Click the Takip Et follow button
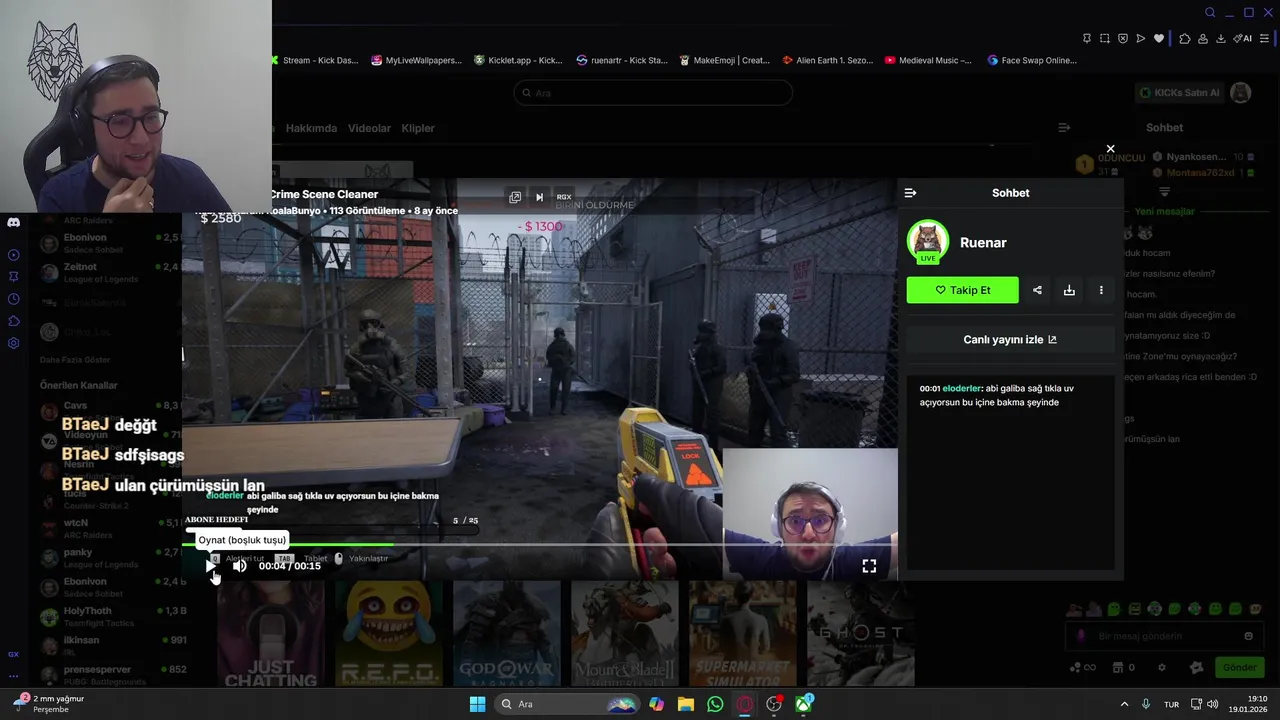Screen dimensions: 1280x720 [x=962, y=290]
